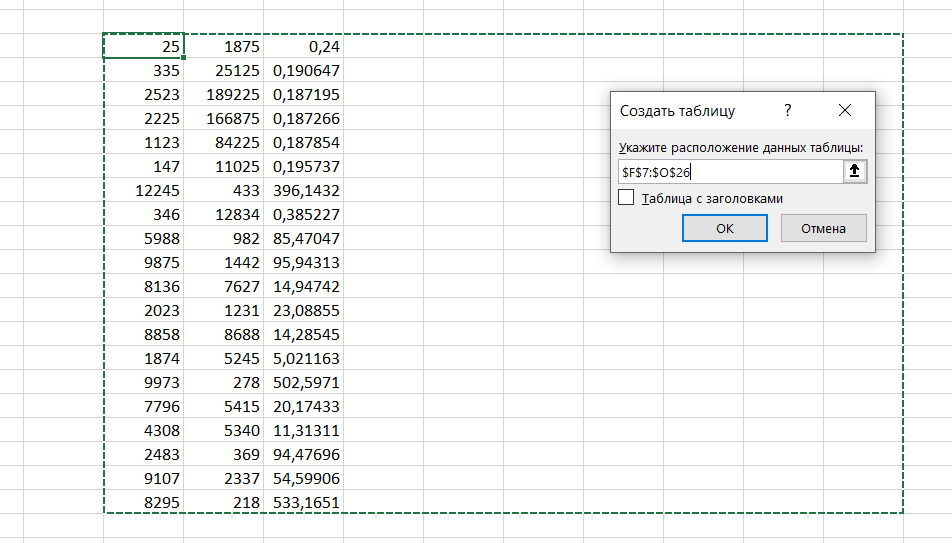Click the cell showing 0,24
The width and height of the screenshot is (952, 543).
[x=303, y=46]
